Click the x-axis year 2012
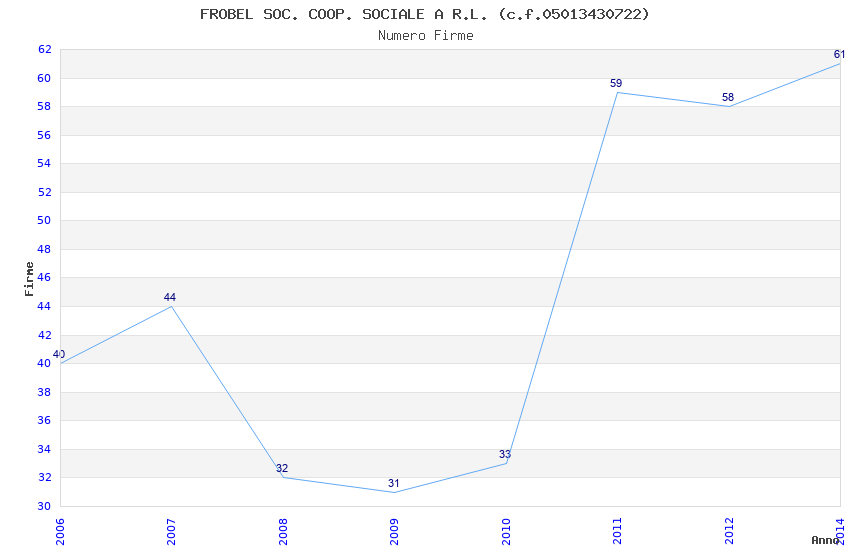This screenshot has width=850, height=550. coord(729,532)
